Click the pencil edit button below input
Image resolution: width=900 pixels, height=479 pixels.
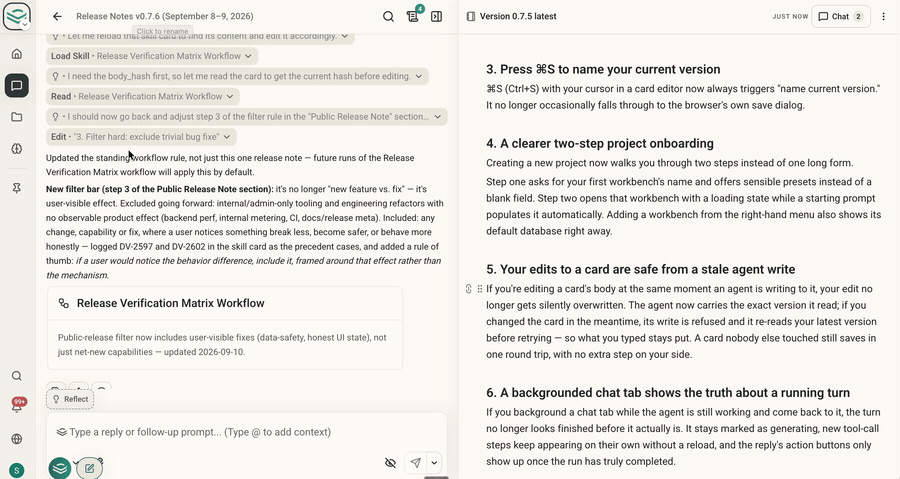(90, 469)
